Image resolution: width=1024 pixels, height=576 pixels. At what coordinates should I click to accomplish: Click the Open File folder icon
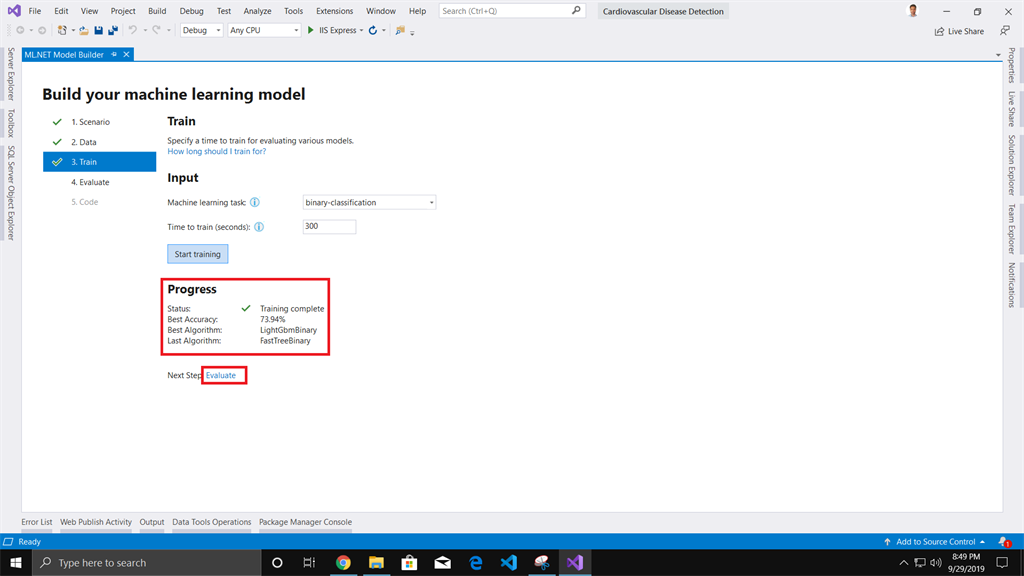(84, 31)
